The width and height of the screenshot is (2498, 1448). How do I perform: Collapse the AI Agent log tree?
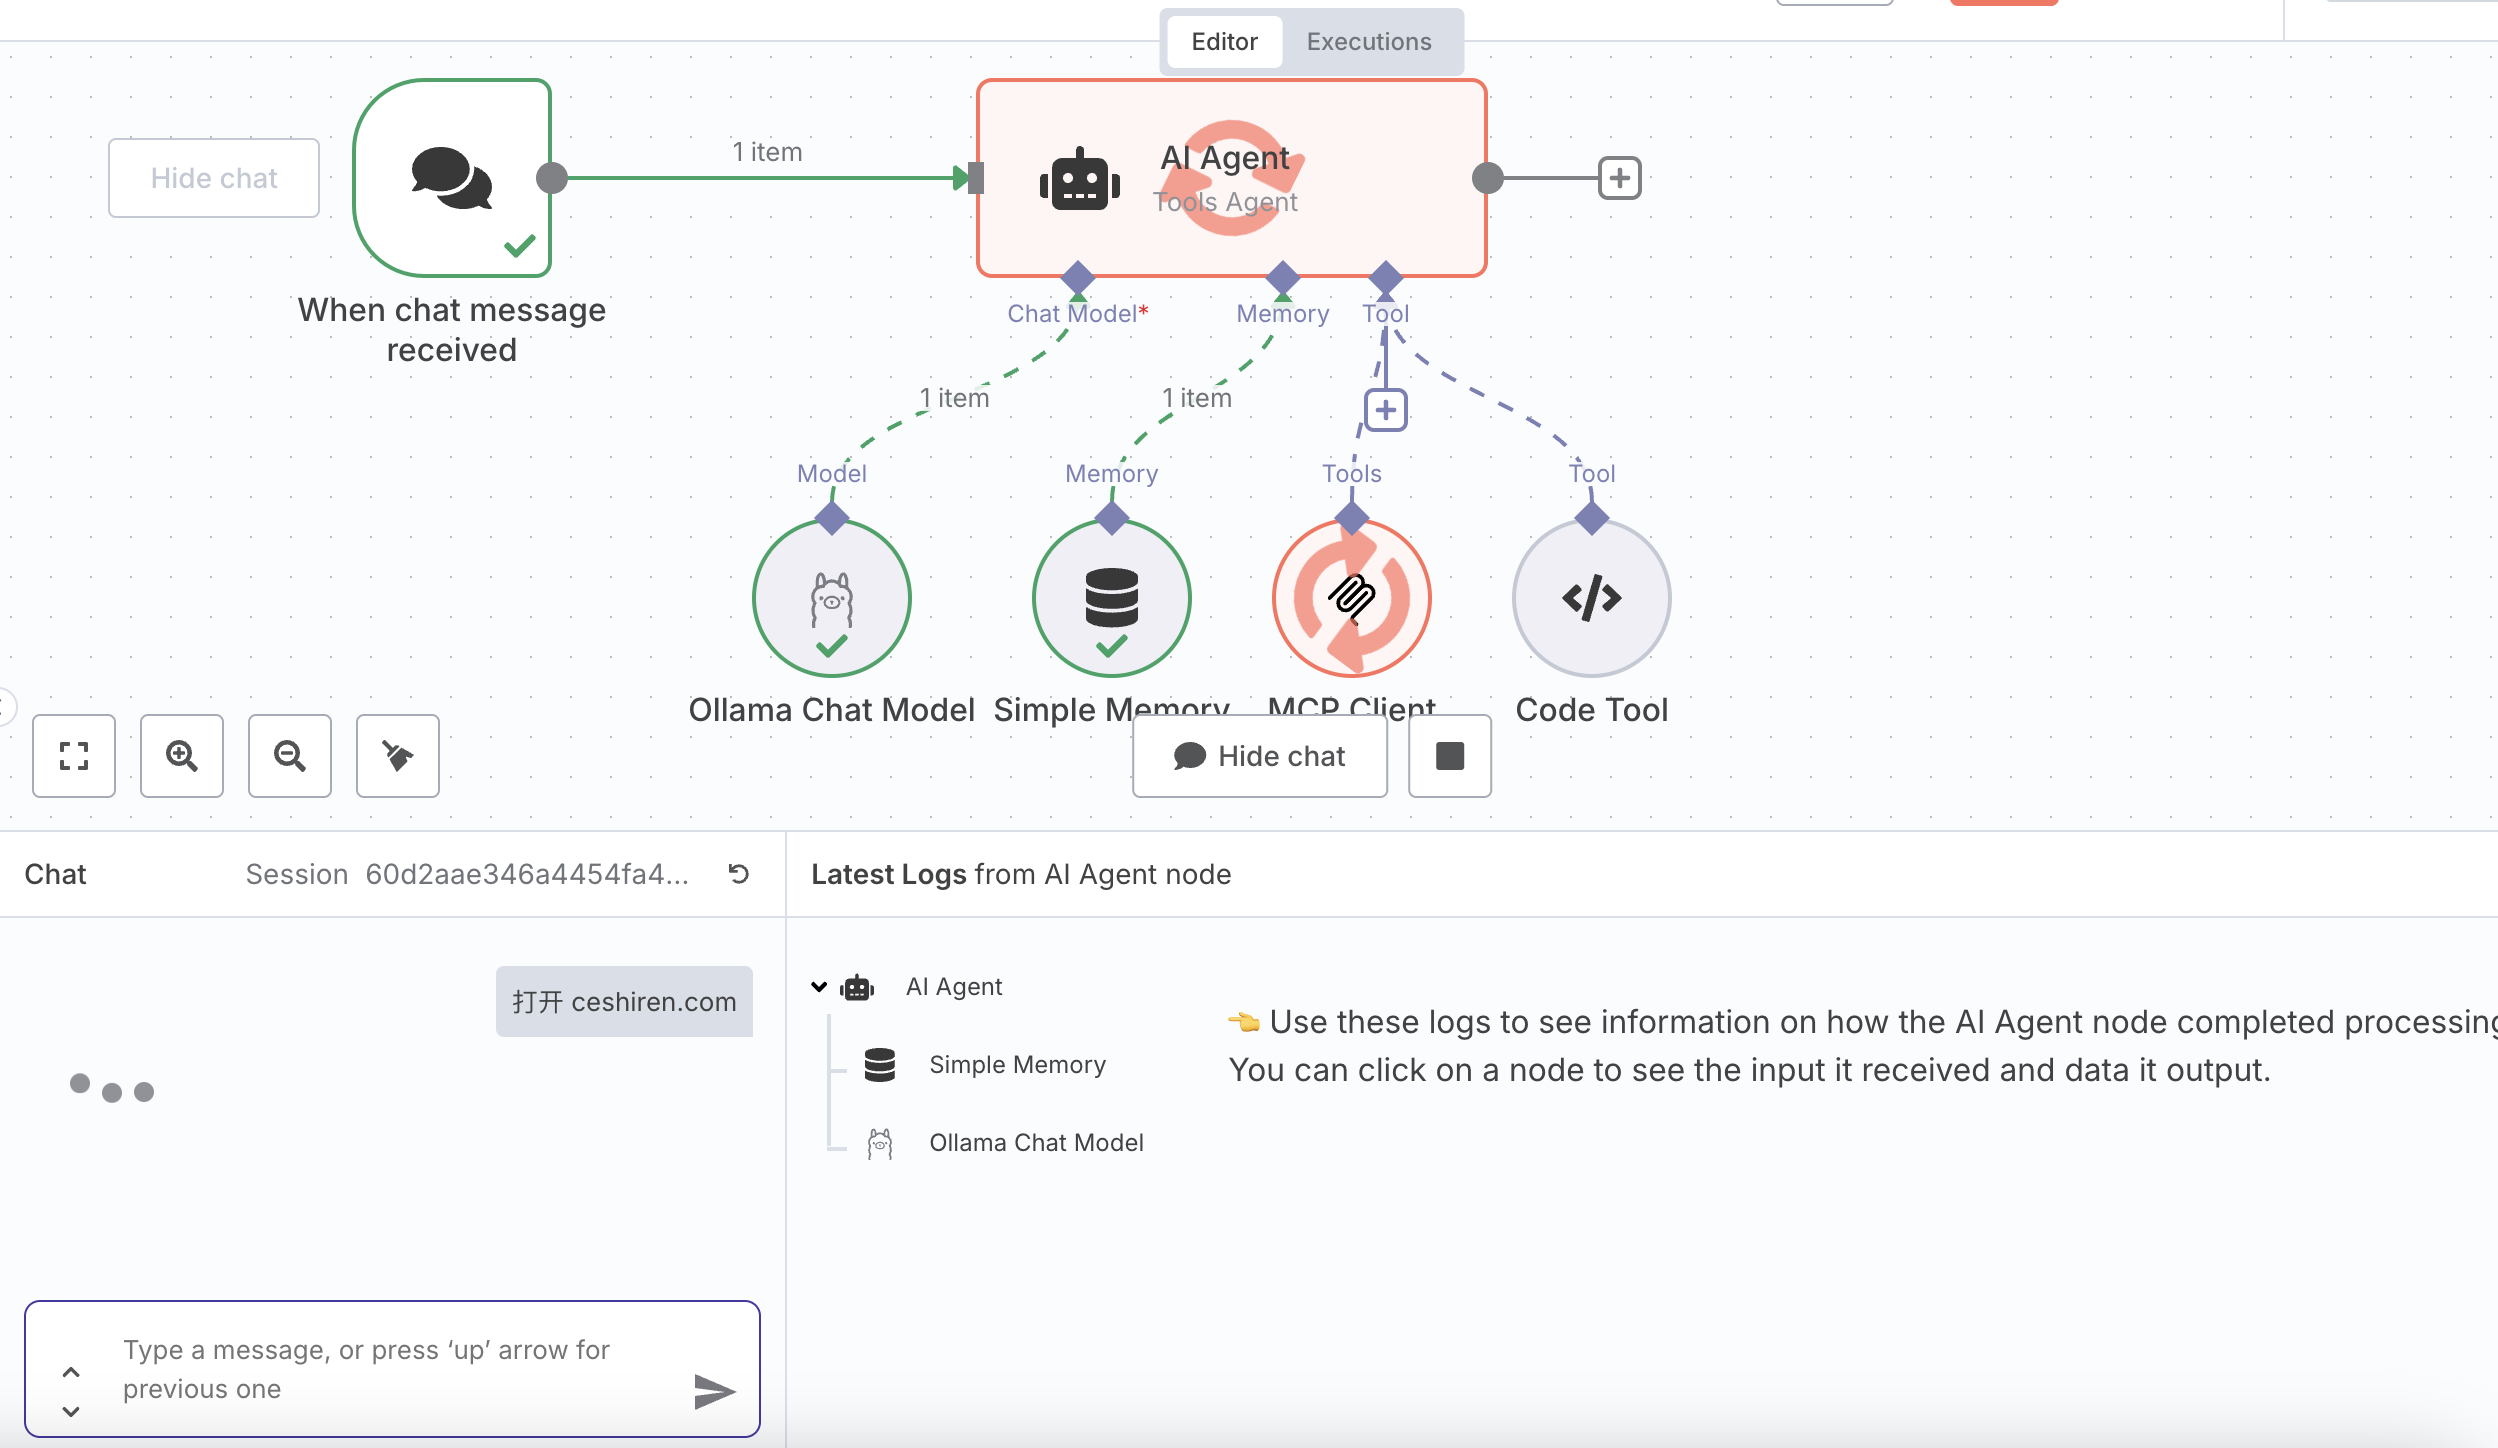[819, 987]
